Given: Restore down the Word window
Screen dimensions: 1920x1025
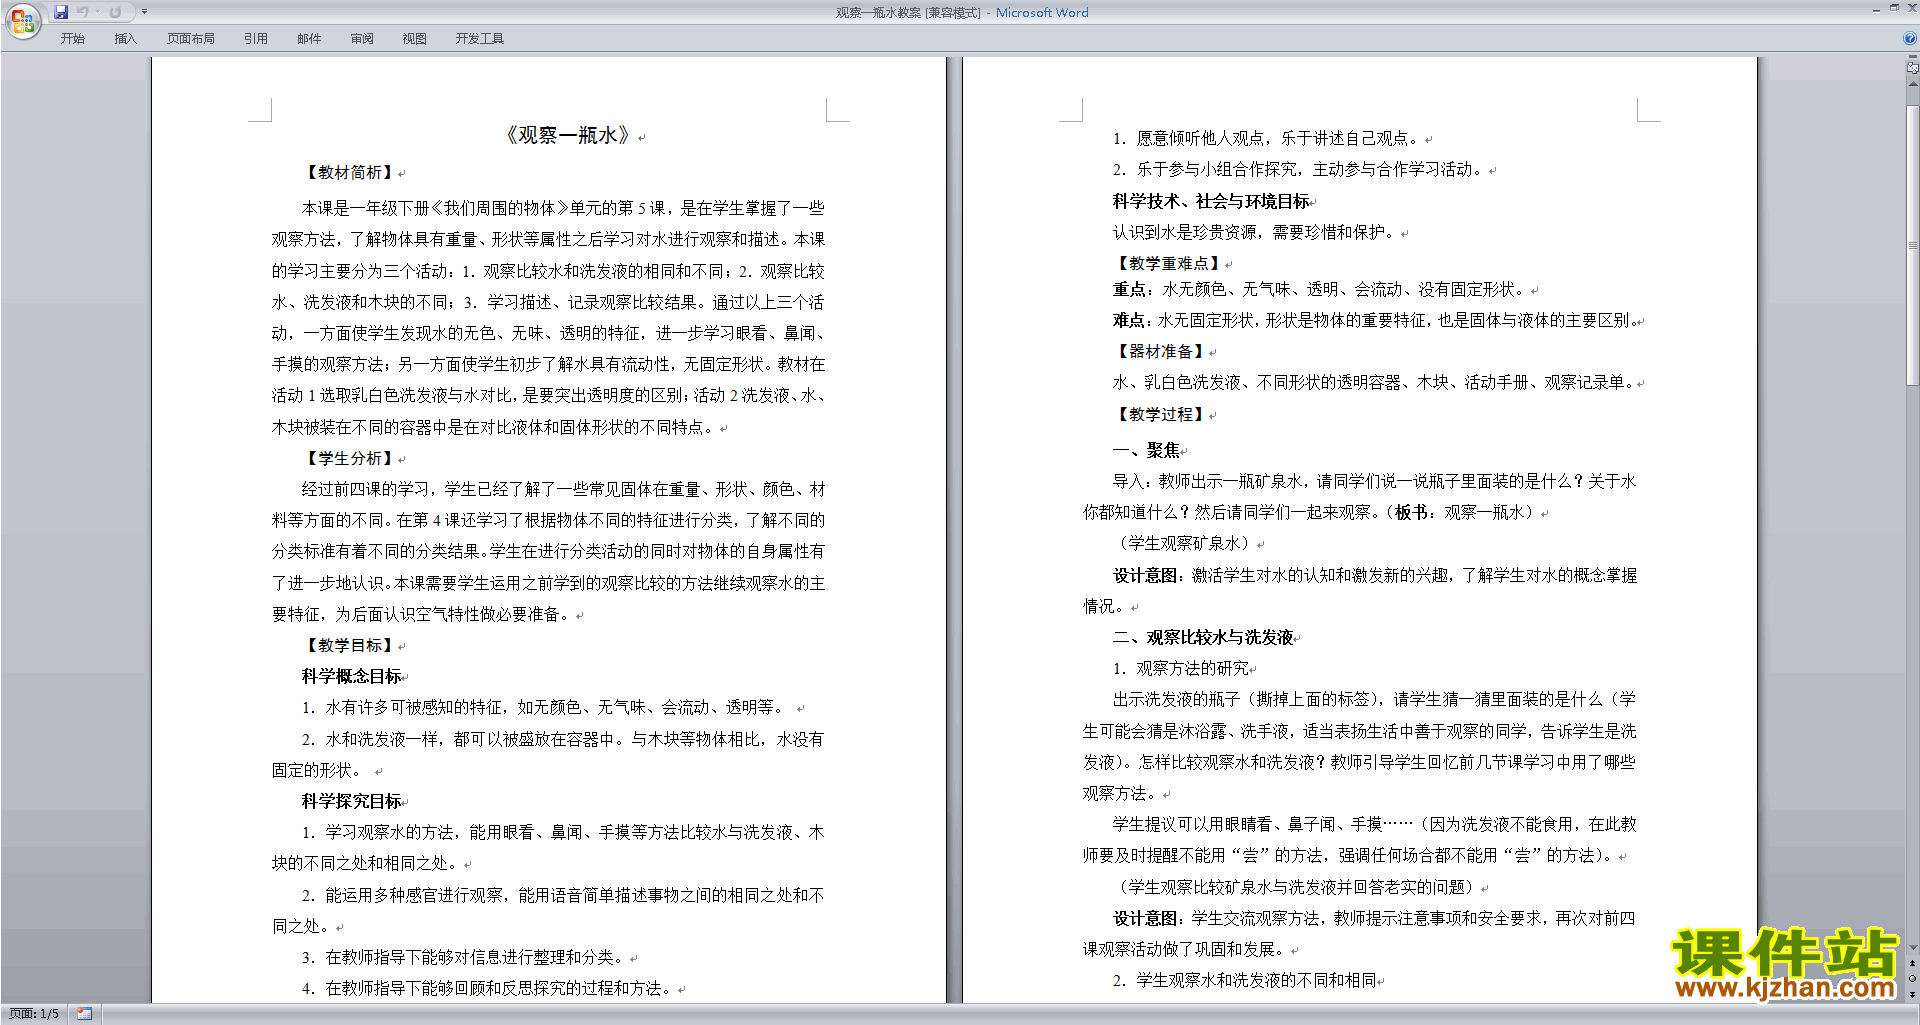Looking at the screenshot, I should point(1894,8).
